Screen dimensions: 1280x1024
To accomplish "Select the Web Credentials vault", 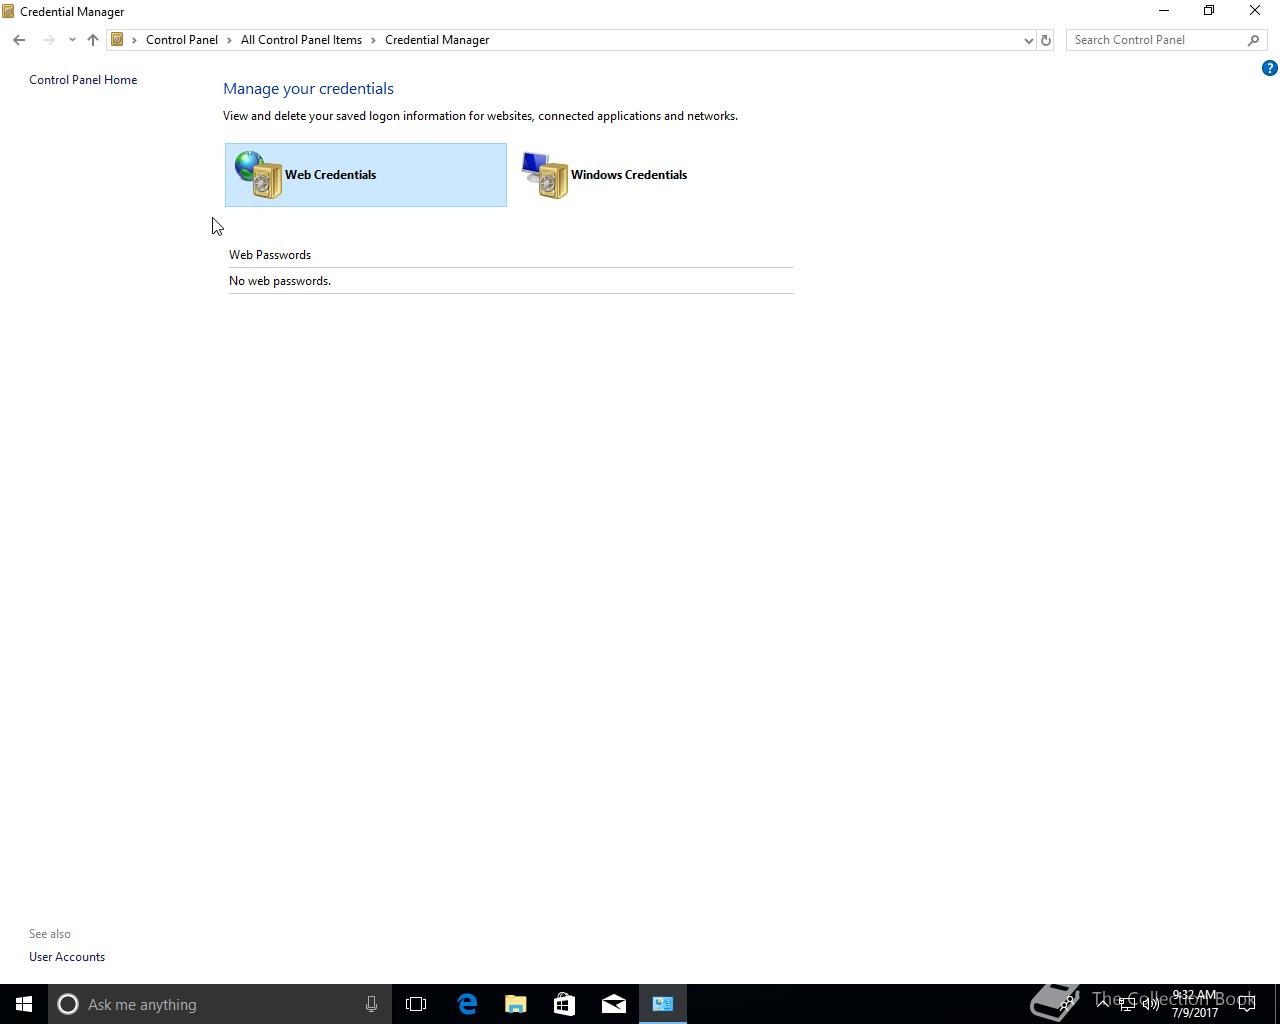I will point(365,175).
